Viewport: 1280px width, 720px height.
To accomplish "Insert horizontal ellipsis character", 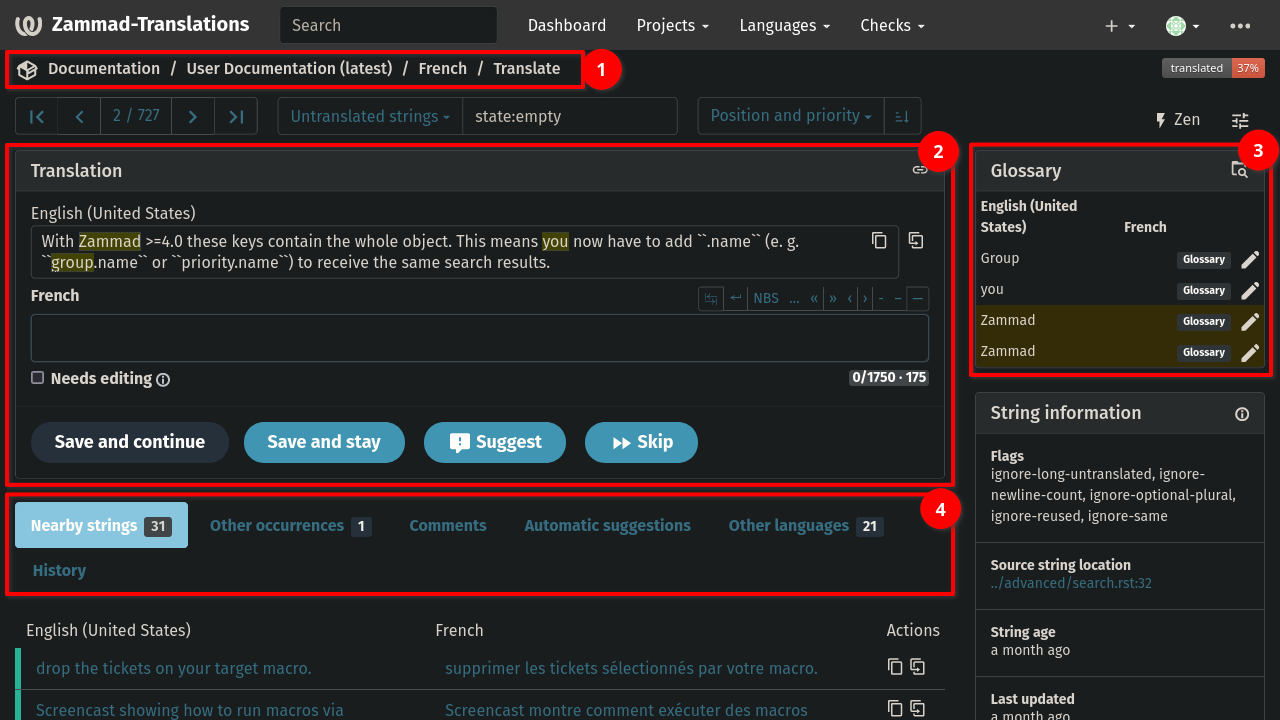I will (794, 298).
